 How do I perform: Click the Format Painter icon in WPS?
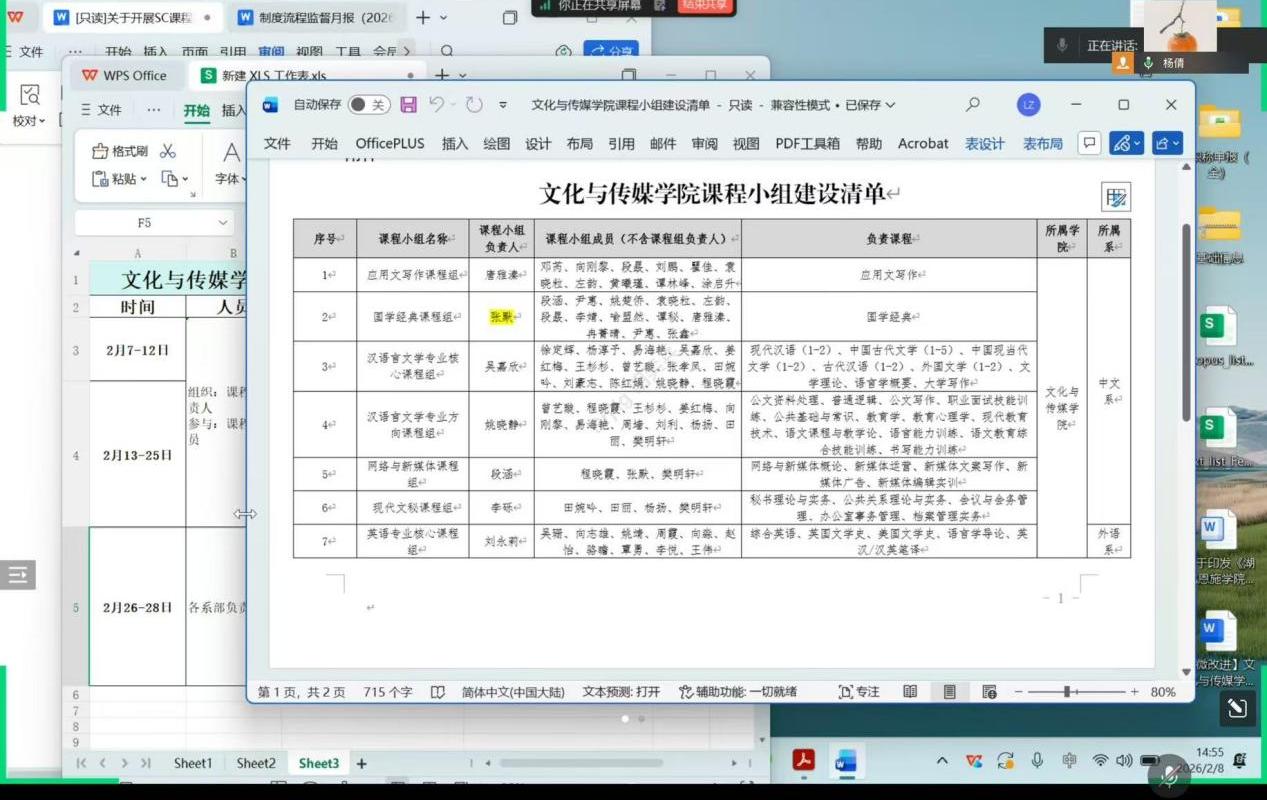click(x=100, y=151)
